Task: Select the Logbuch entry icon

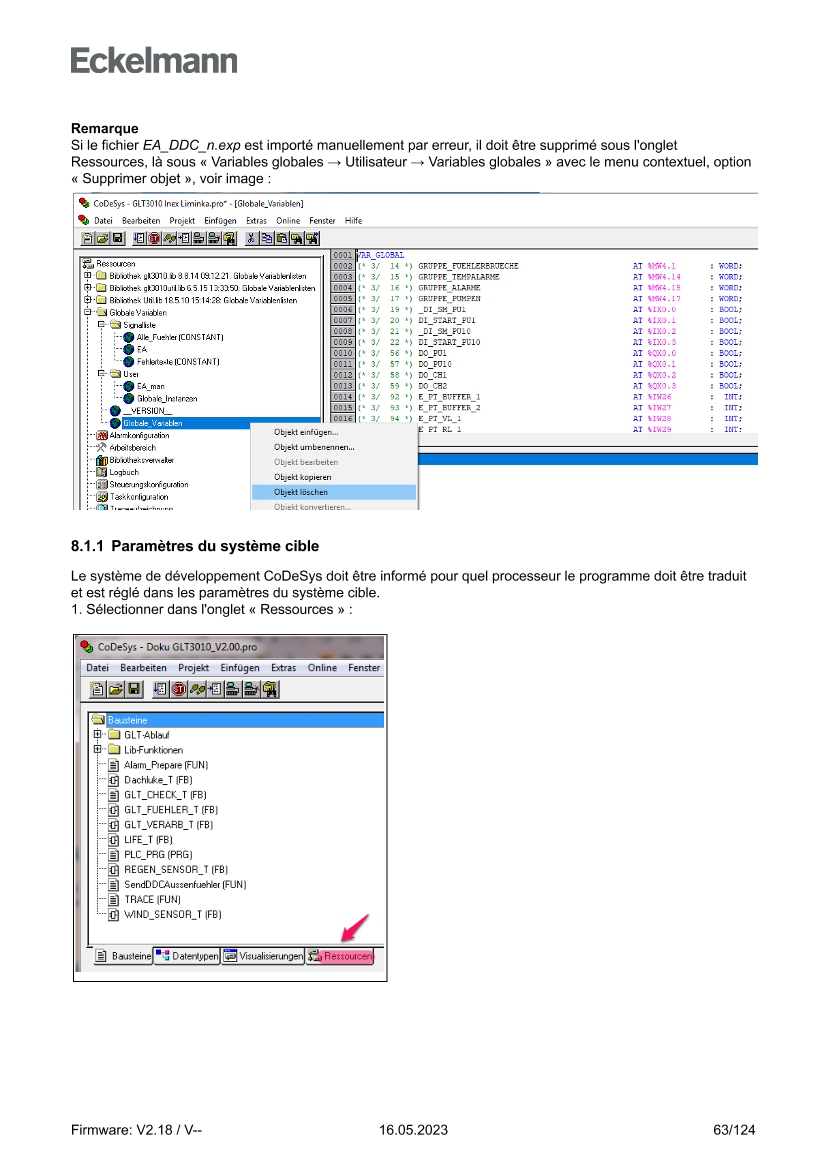Action: [102, 472]
